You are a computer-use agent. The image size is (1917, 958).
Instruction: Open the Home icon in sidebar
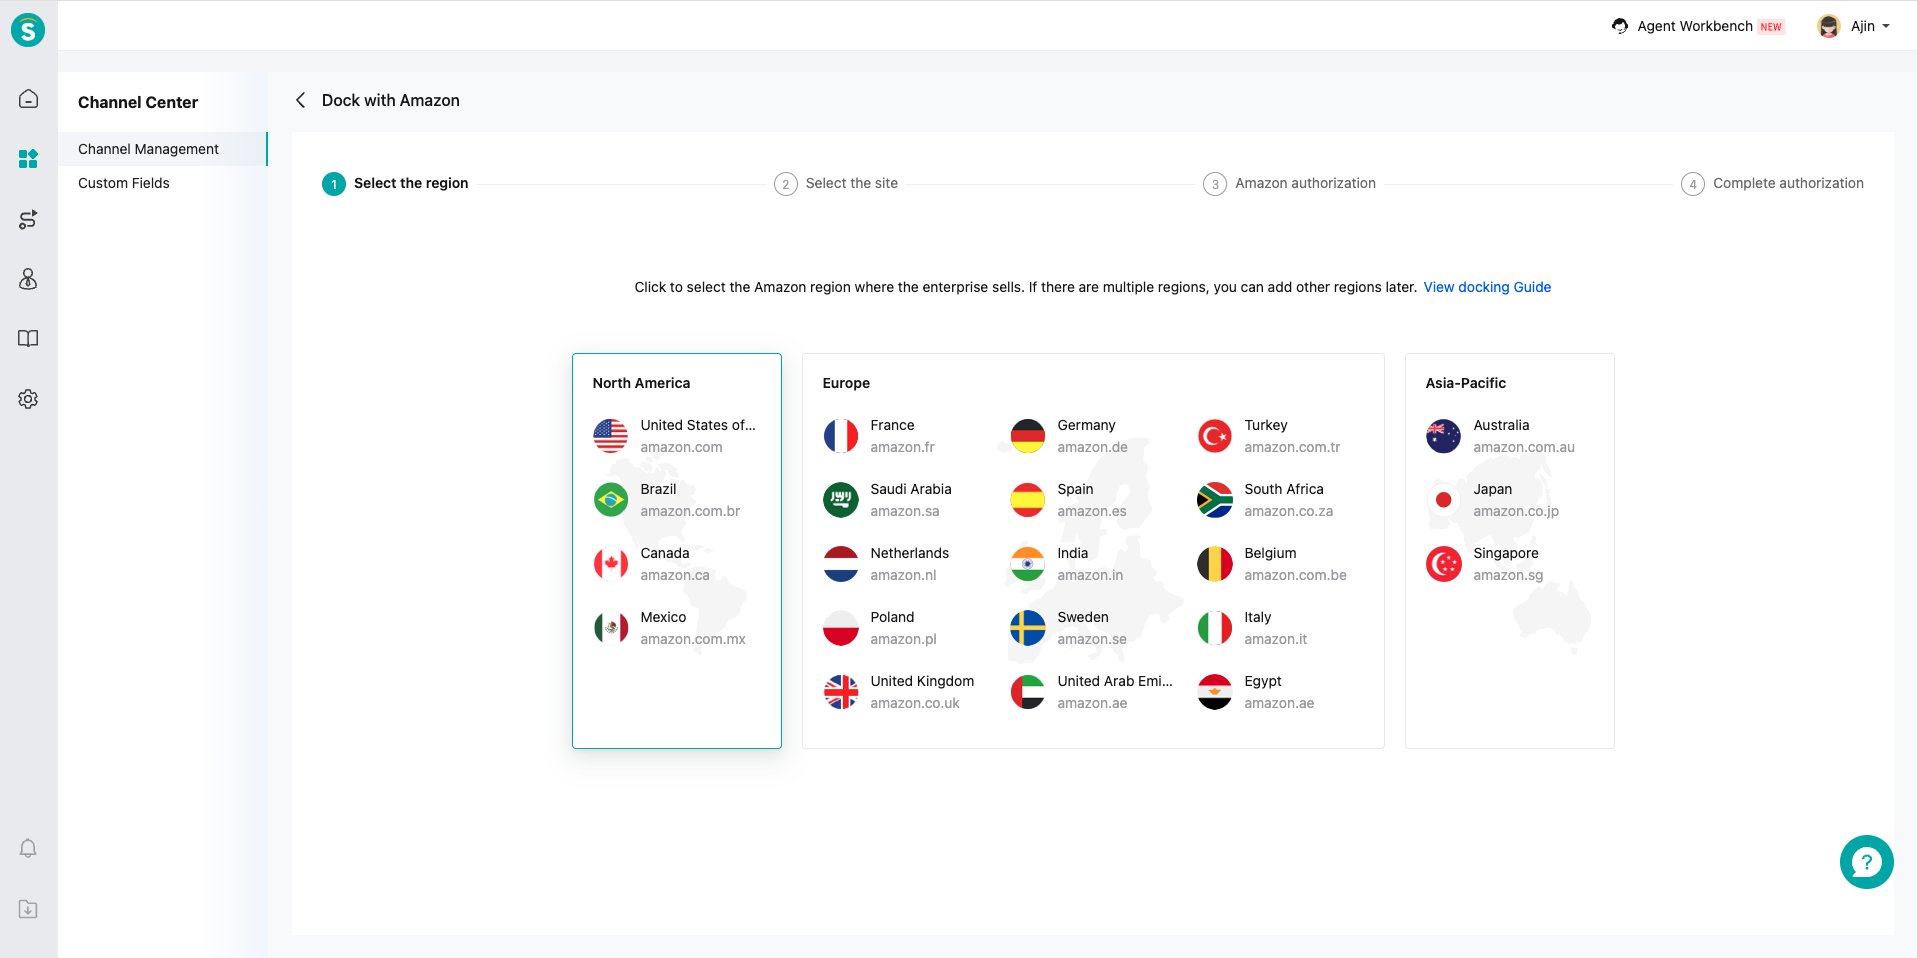[28, 99]
